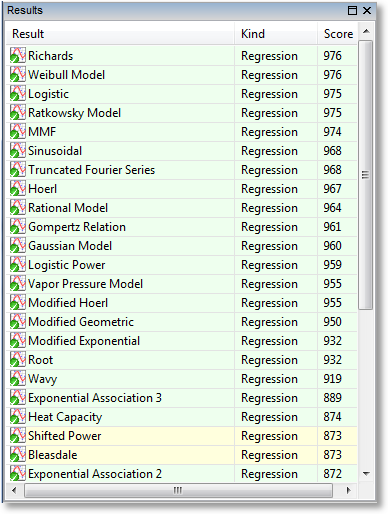Click the Rational Model row icon

[18, 207]
